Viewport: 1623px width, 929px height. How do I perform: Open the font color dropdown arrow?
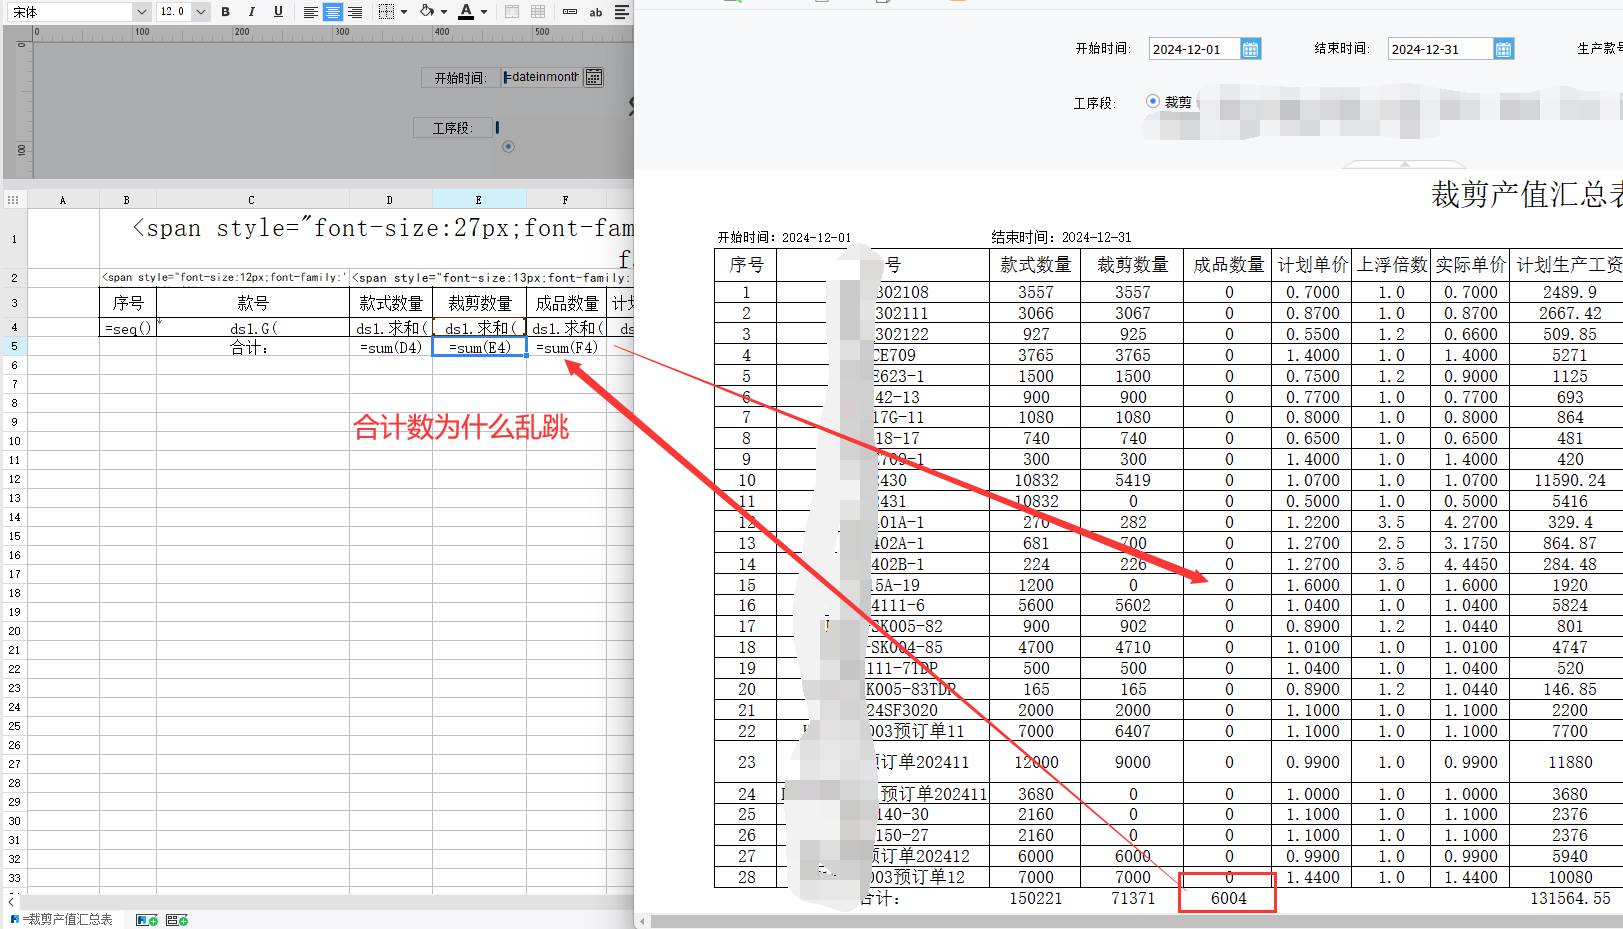[x=484, y=12]
